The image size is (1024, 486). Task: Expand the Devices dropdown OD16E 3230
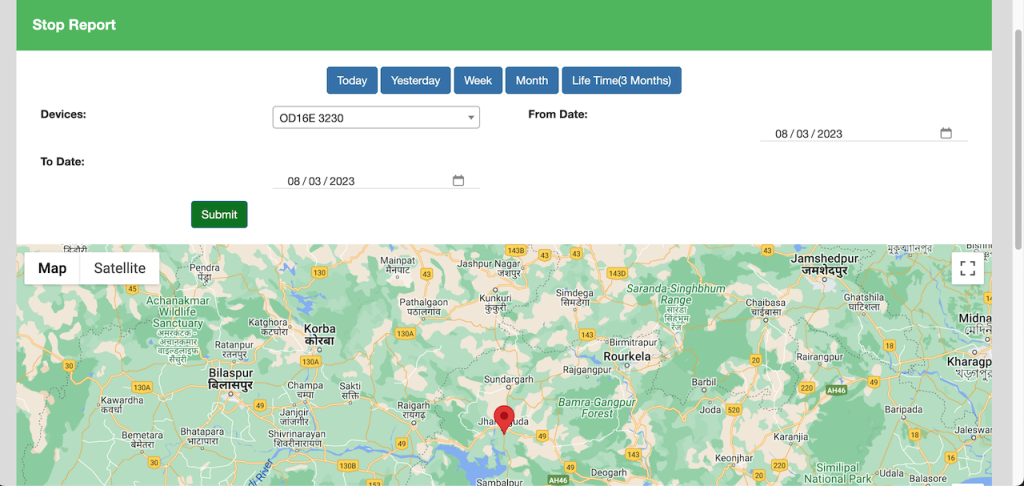(375, 118)
